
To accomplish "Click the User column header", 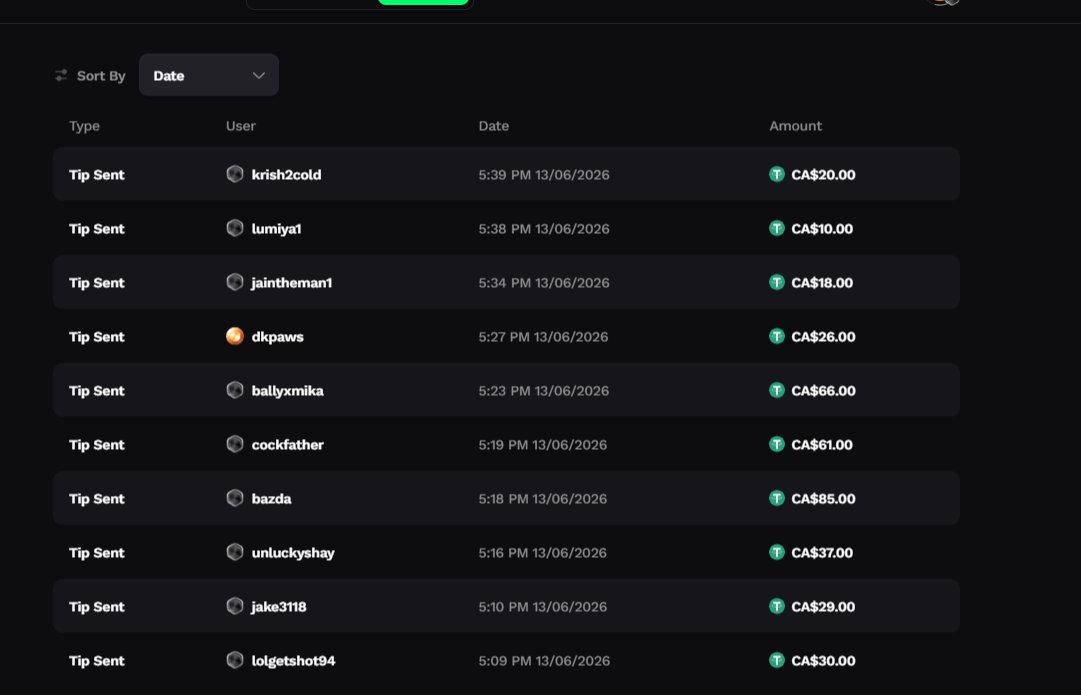I will click(x=241, y=125).
